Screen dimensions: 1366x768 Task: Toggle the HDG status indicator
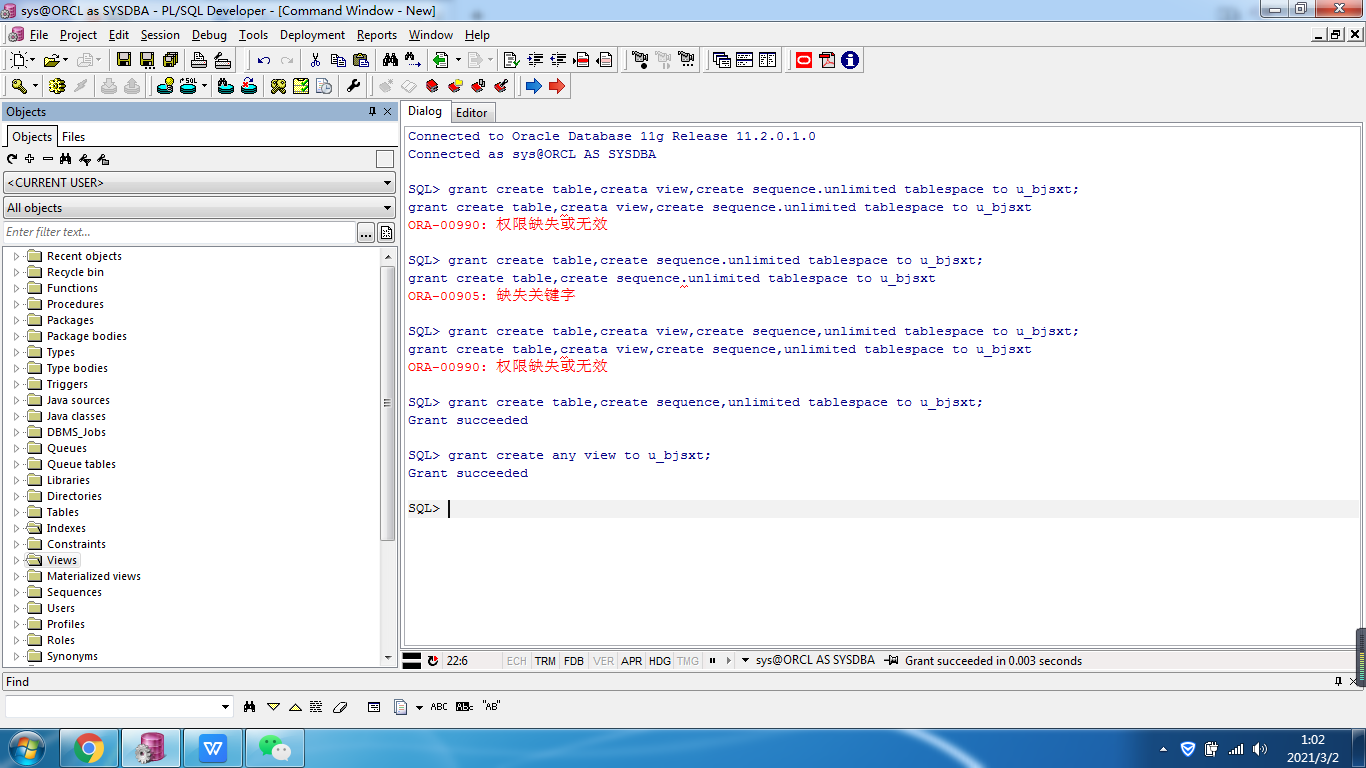(x=660, y=661)
